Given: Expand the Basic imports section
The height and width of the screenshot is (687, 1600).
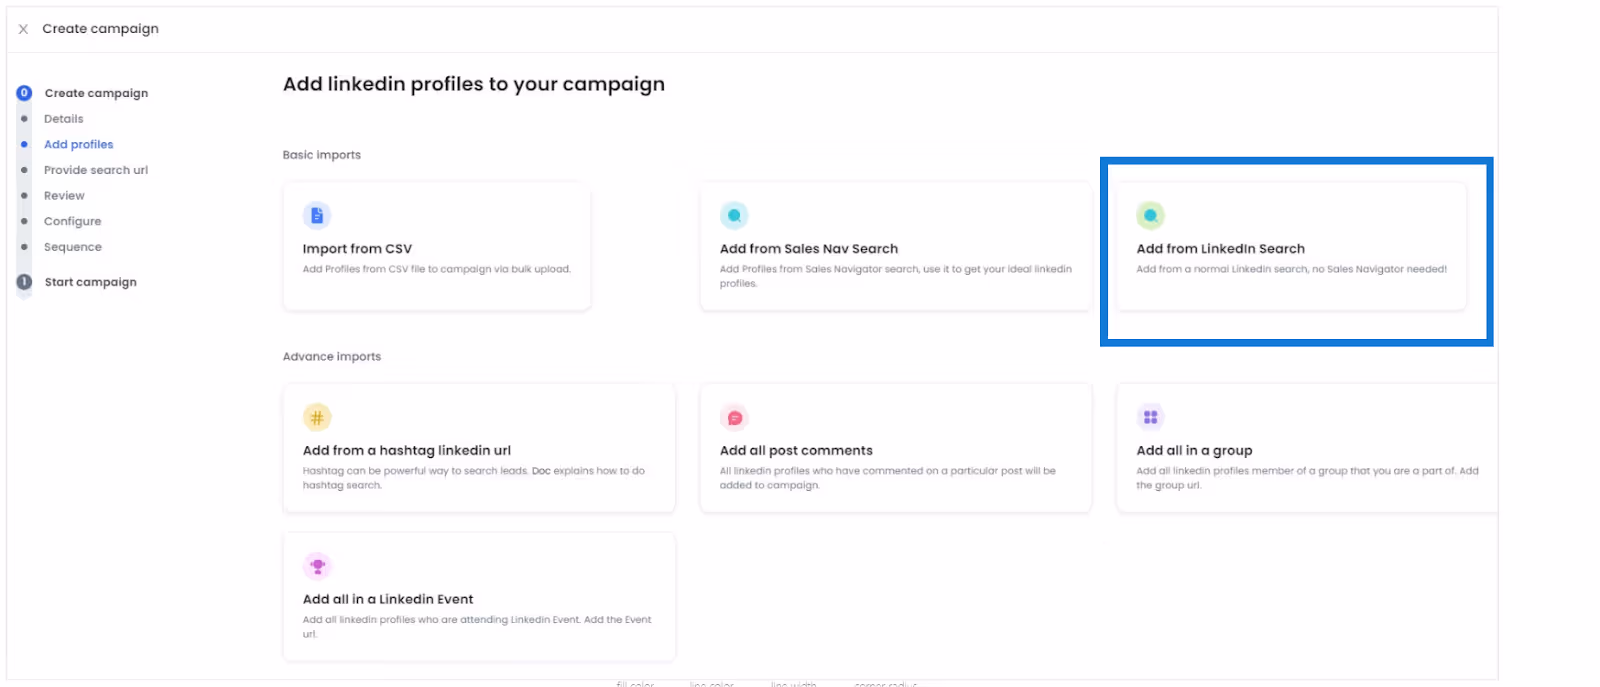Looking at the screenshot, I should tap(321, 154).
